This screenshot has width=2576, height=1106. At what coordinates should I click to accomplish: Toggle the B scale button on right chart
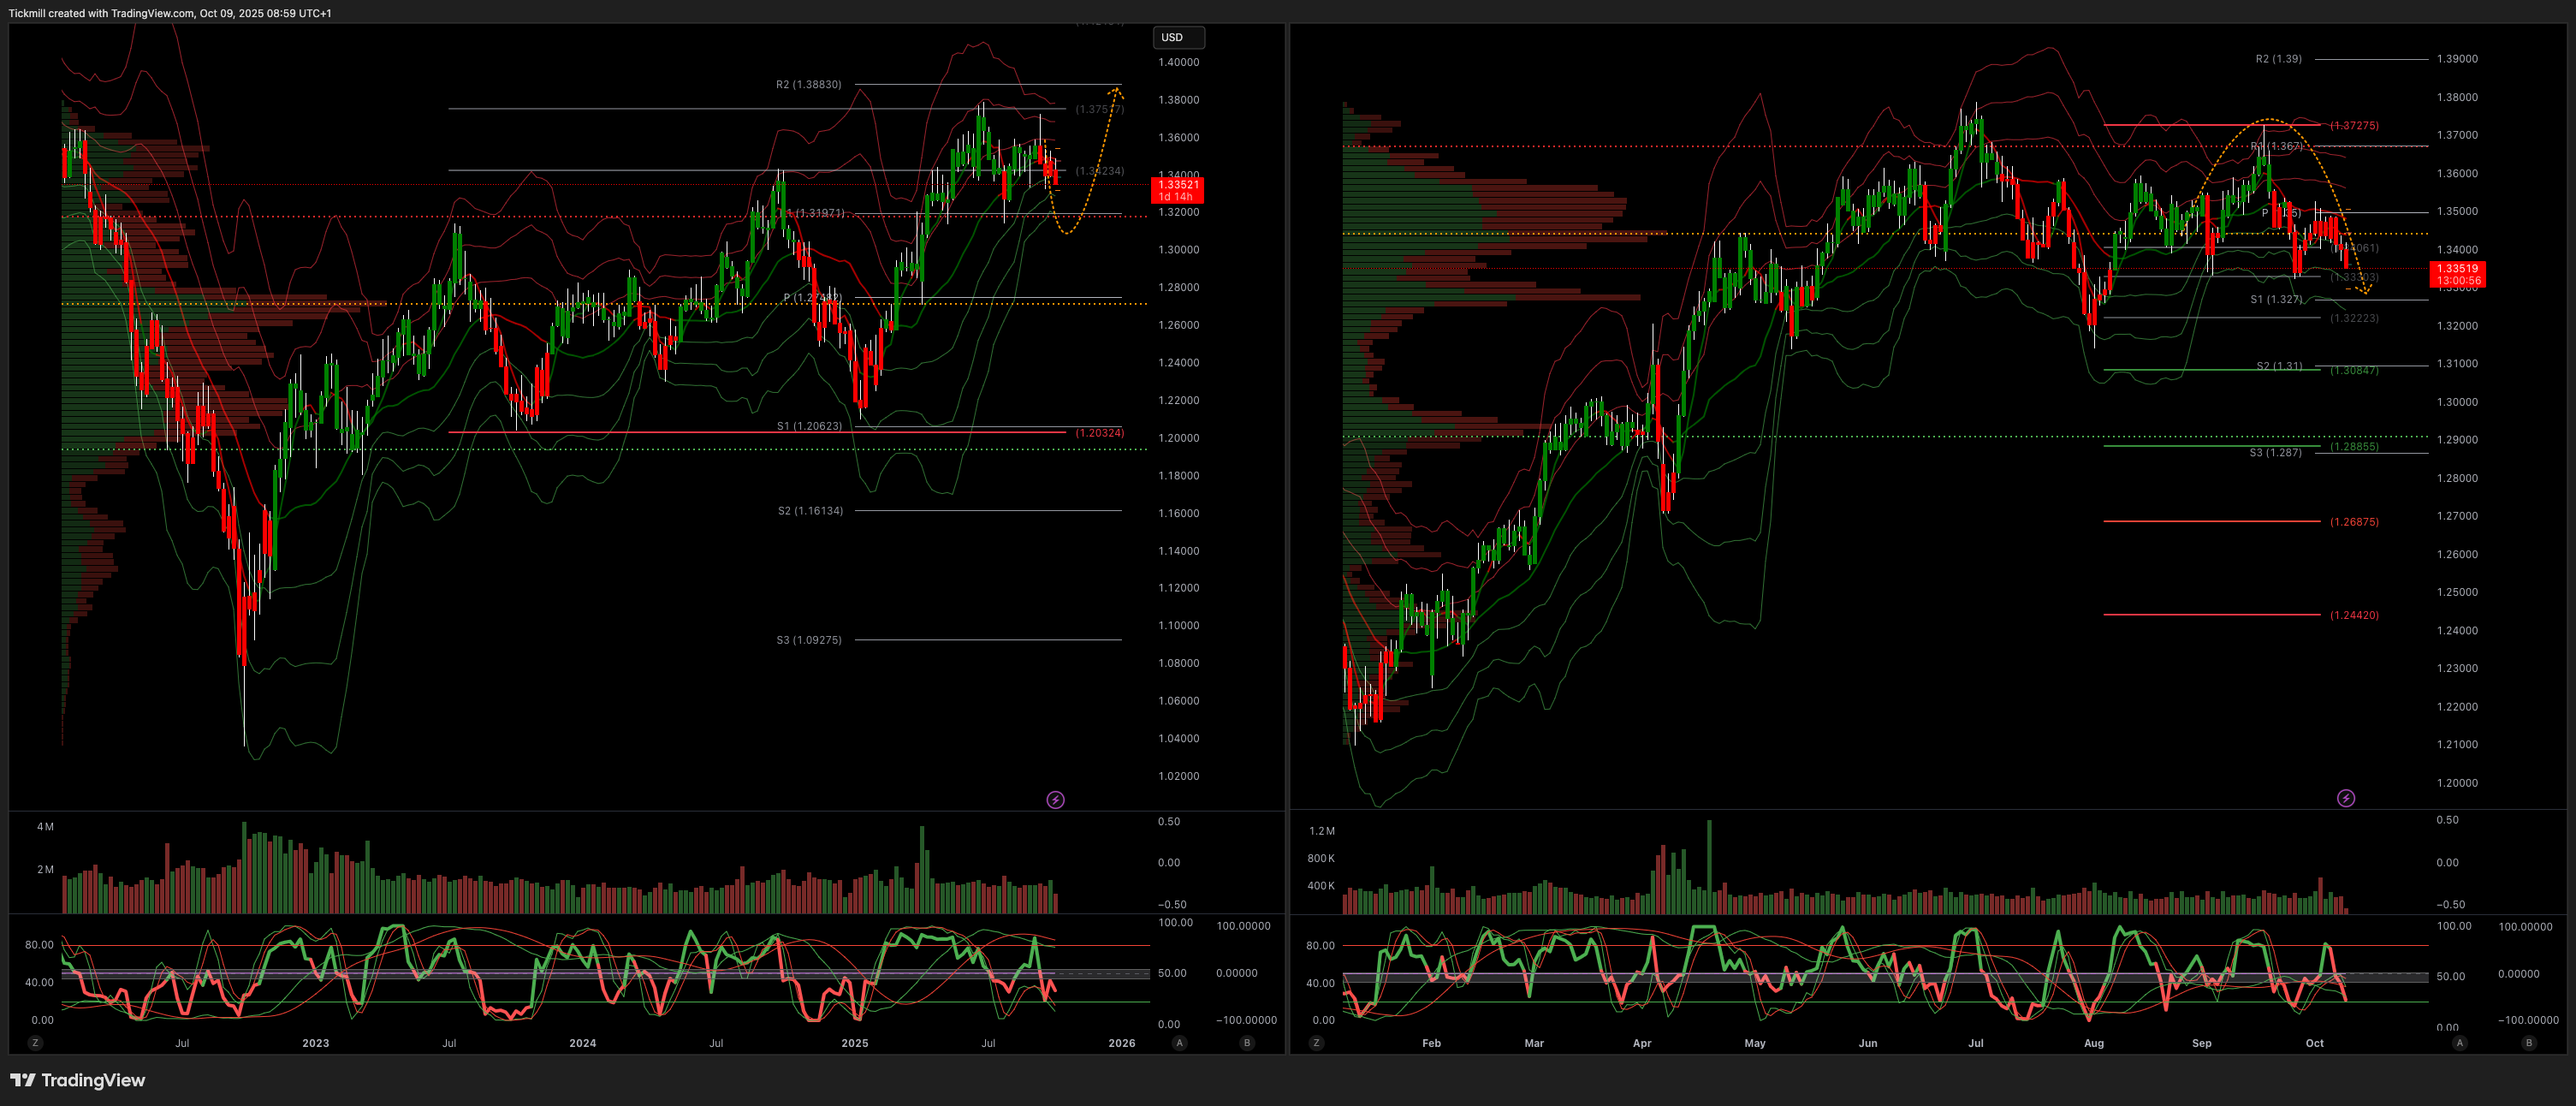pos(2529,1043)
